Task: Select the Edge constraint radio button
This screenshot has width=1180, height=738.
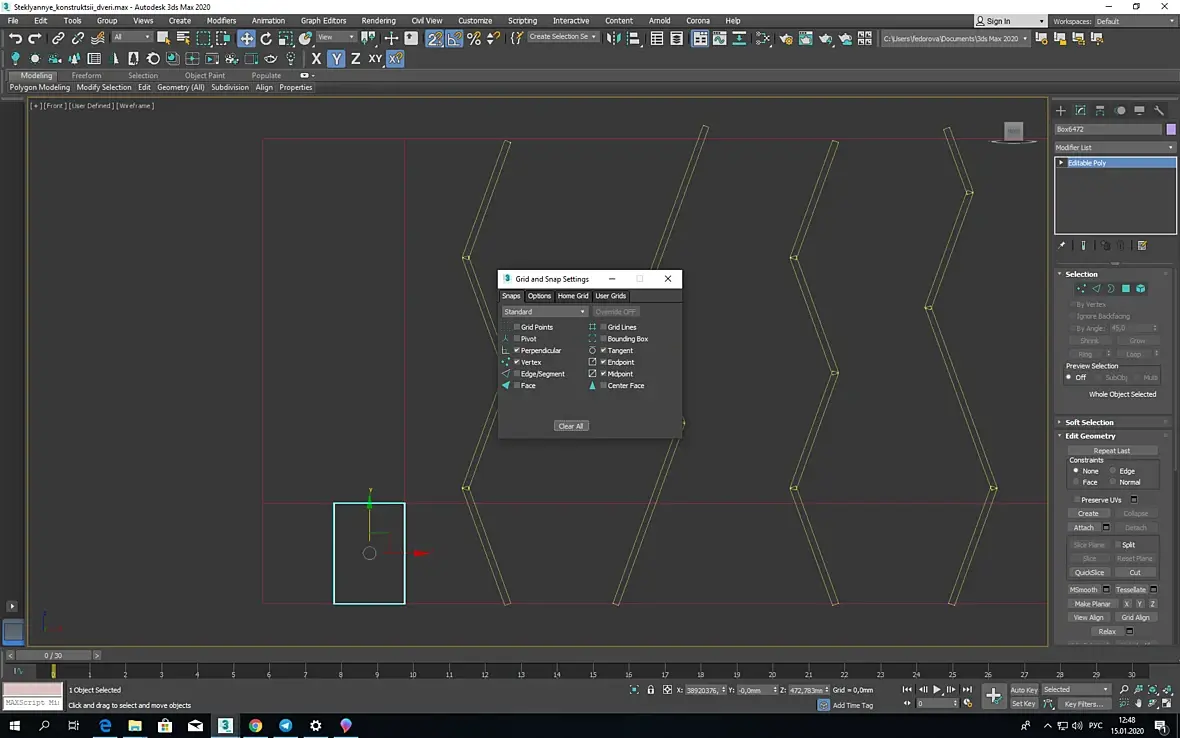Action: pyautogui.click(x=1113, y=471)
